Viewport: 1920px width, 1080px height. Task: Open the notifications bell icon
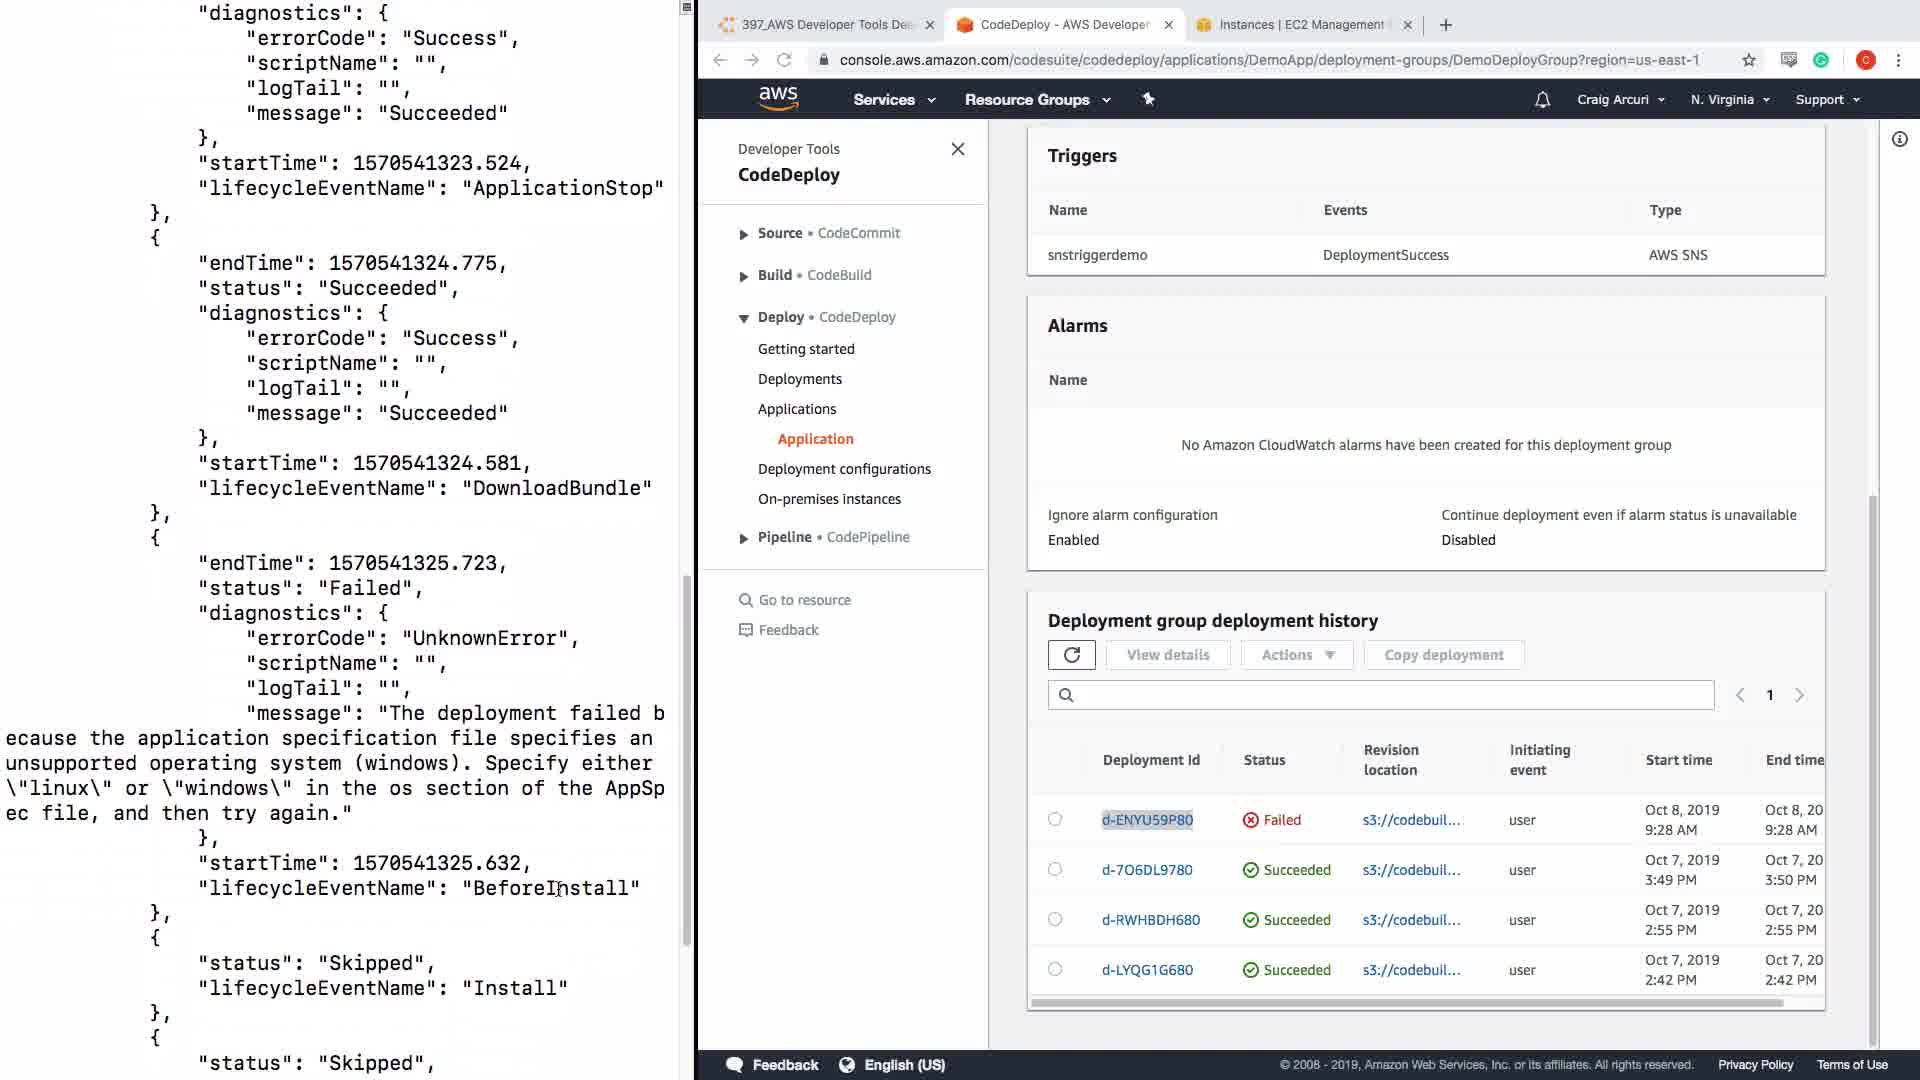1542,100
